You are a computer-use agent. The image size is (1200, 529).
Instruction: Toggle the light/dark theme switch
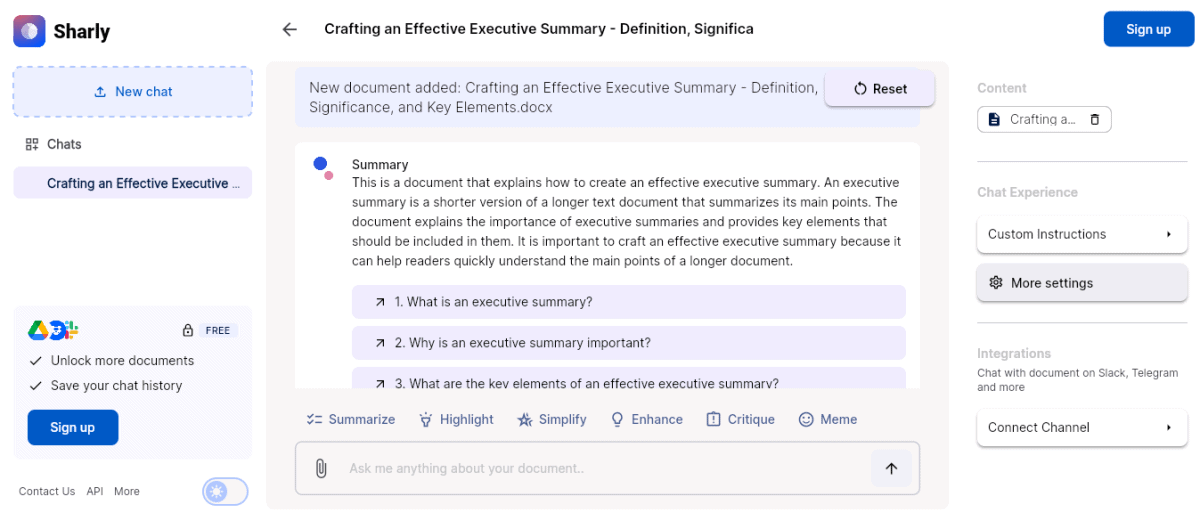point(226,491)
